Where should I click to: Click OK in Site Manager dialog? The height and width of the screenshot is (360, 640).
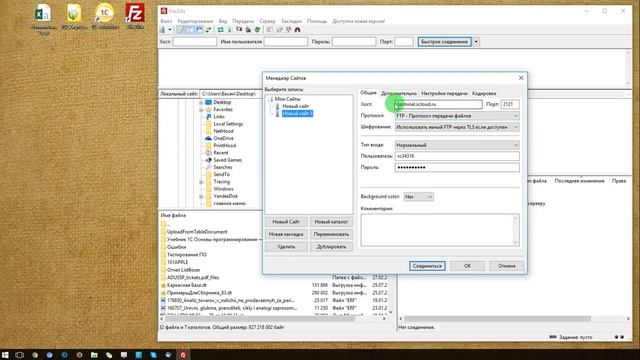click(467, 266)
